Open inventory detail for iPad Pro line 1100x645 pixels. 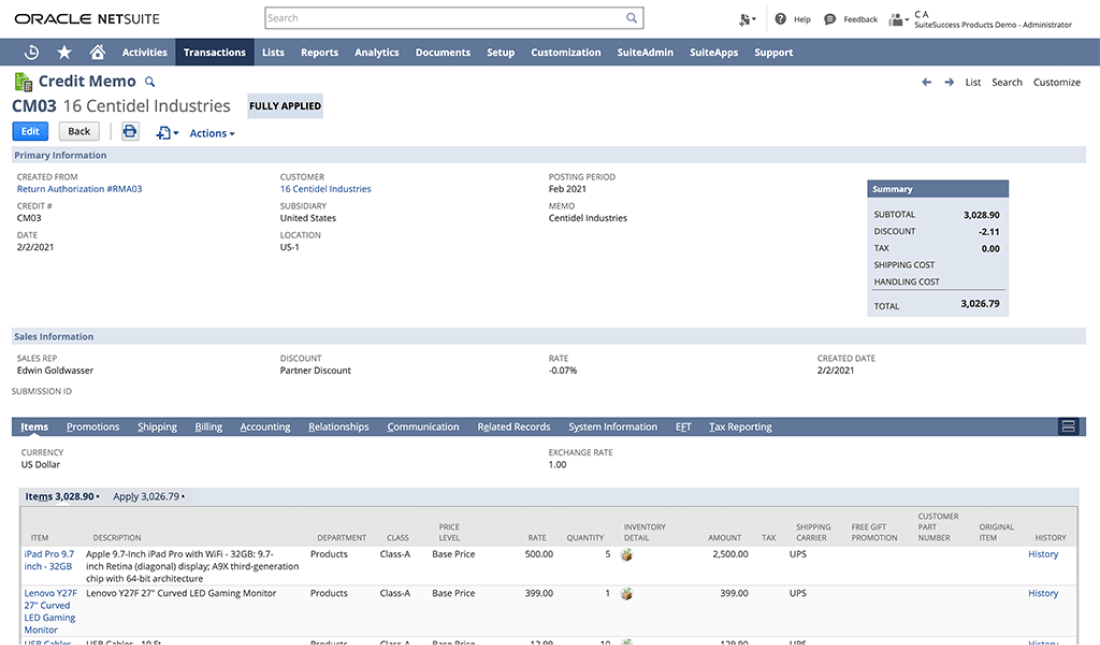point(627,554)
